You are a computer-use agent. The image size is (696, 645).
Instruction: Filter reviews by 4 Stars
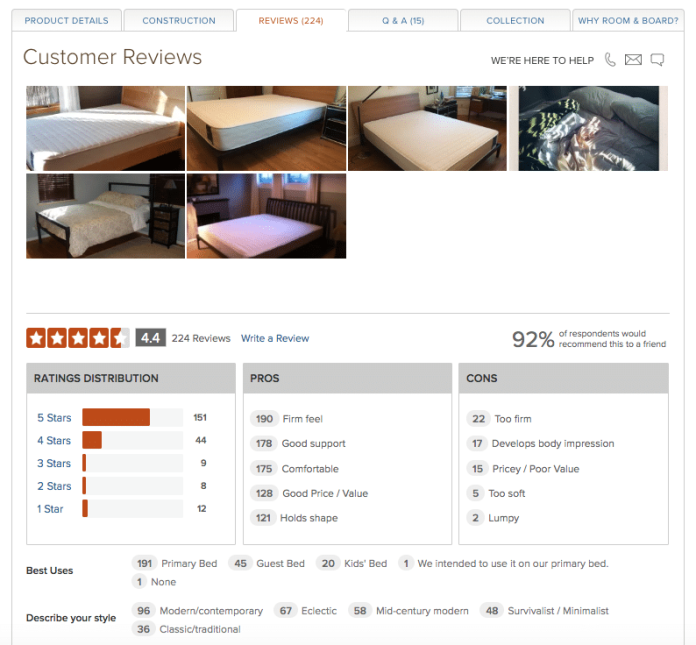(x=54, y=440)
